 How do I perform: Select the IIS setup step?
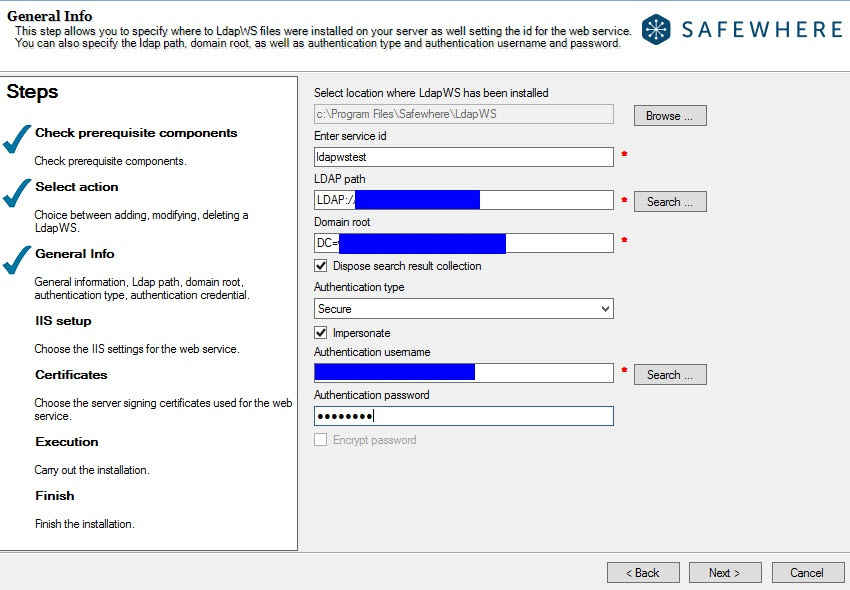pos(63,321)
